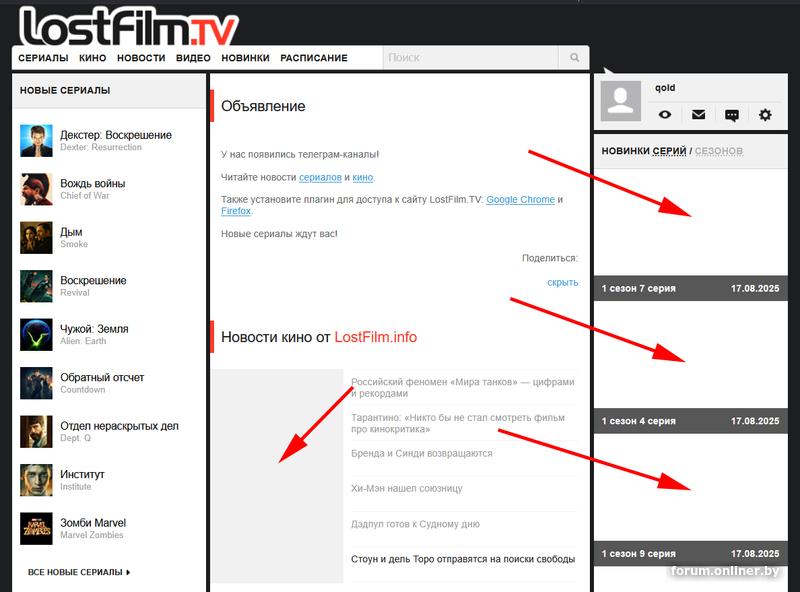
Task: Open Воскрешение Revival poster thumbnail
Action: pos(36,286)
